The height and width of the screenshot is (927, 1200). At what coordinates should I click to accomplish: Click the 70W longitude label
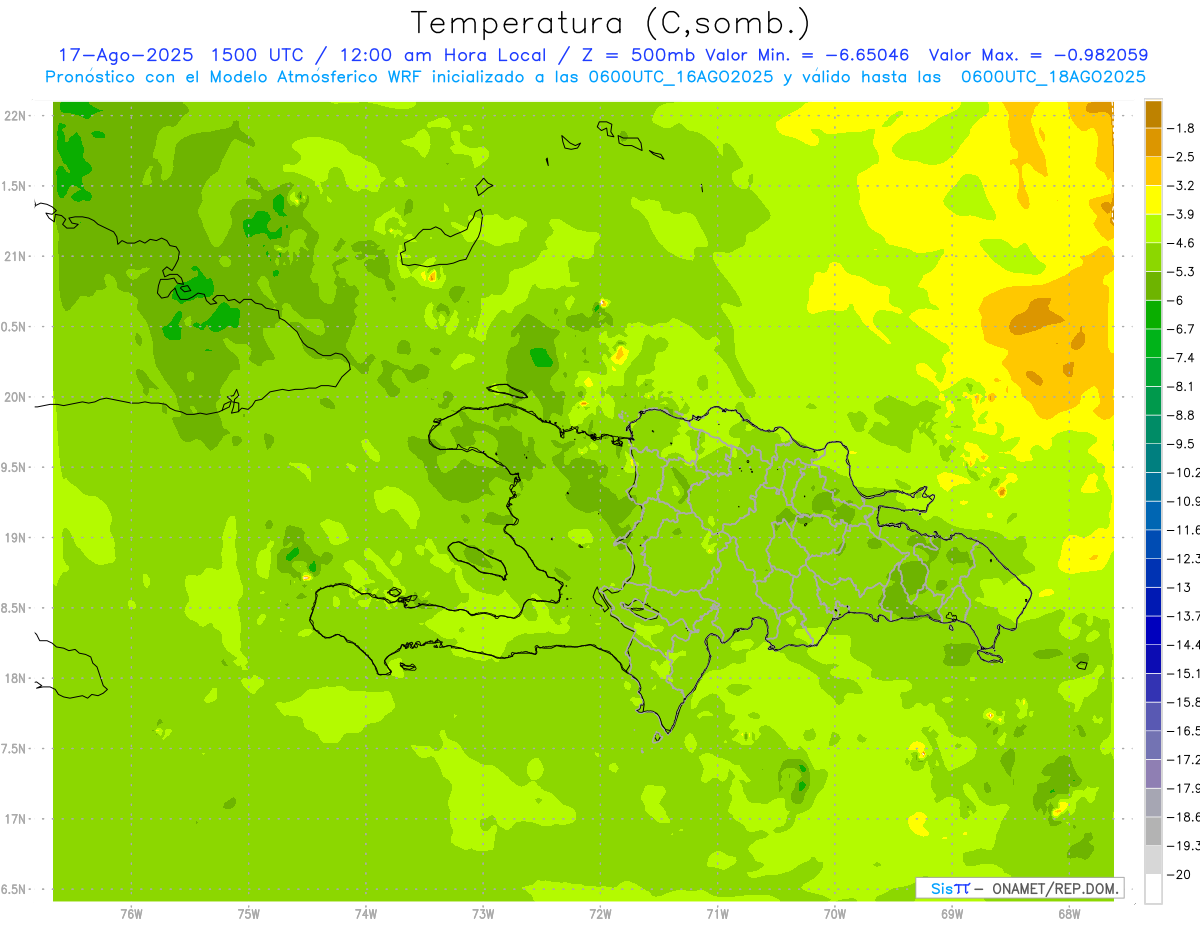(835, 913)
